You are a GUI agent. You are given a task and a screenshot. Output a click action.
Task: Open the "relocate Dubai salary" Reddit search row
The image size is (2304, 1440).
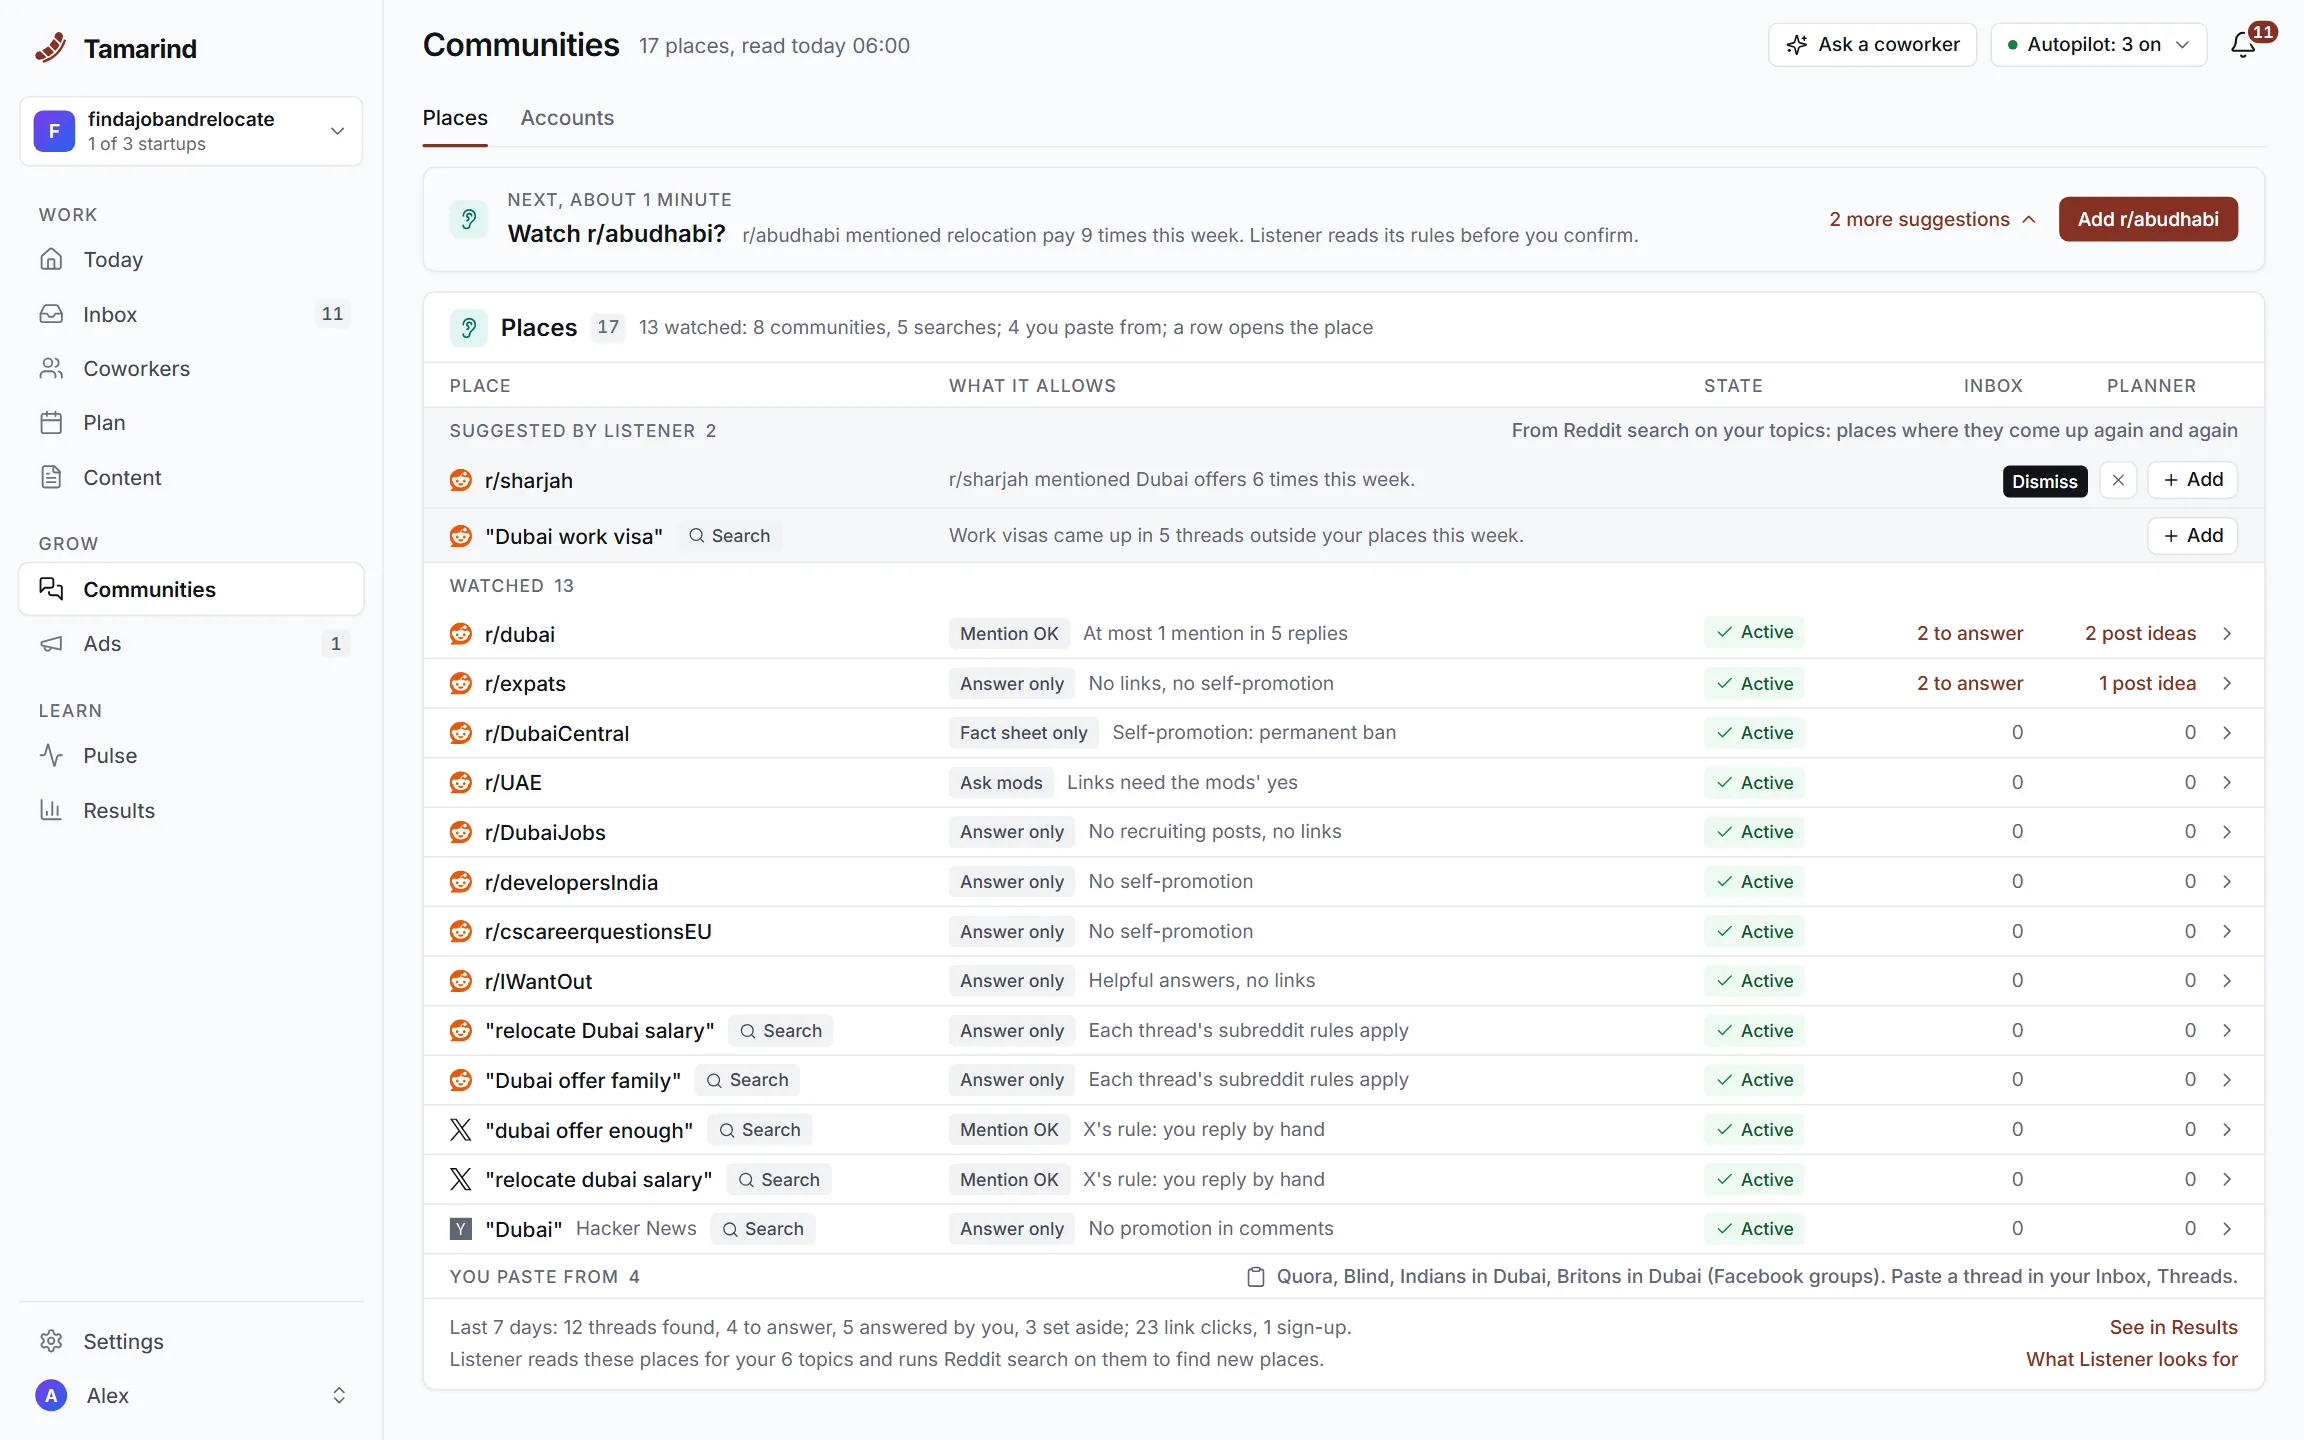[x=1343, y=1031]
